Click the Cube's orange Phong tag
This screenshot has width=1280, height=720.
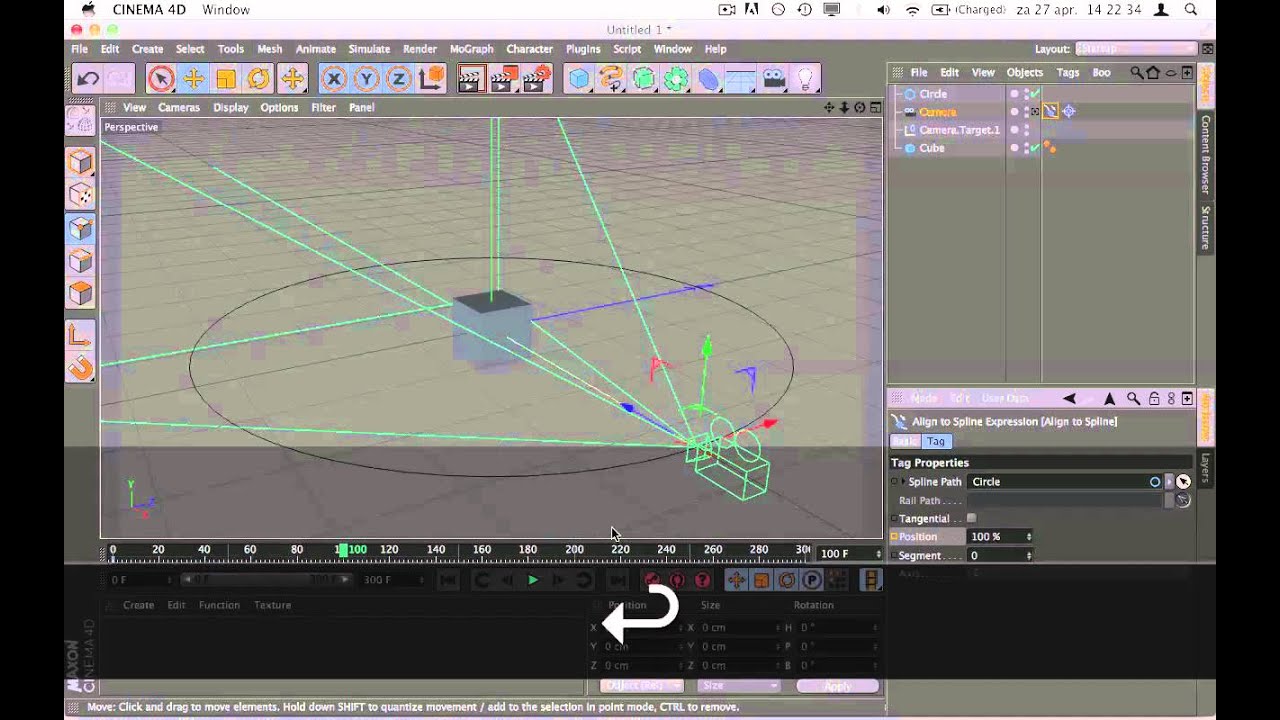tap(1050, 148)
